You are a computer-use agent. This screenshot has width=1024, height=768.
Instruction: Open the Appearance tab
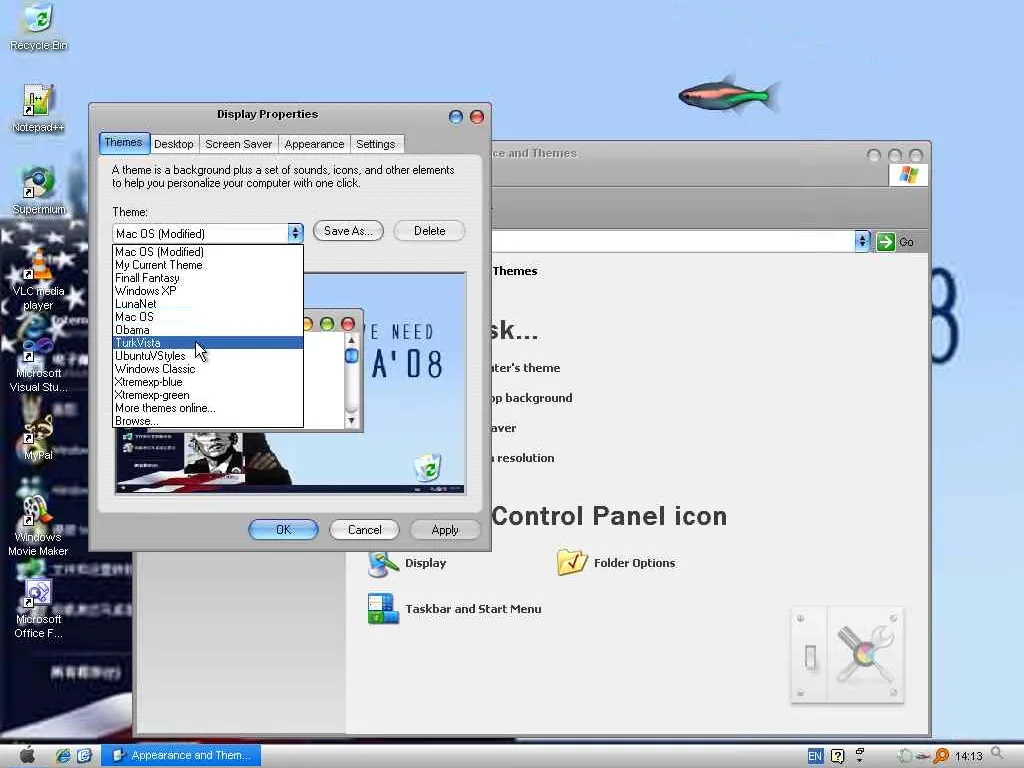[x=314, y=144]
